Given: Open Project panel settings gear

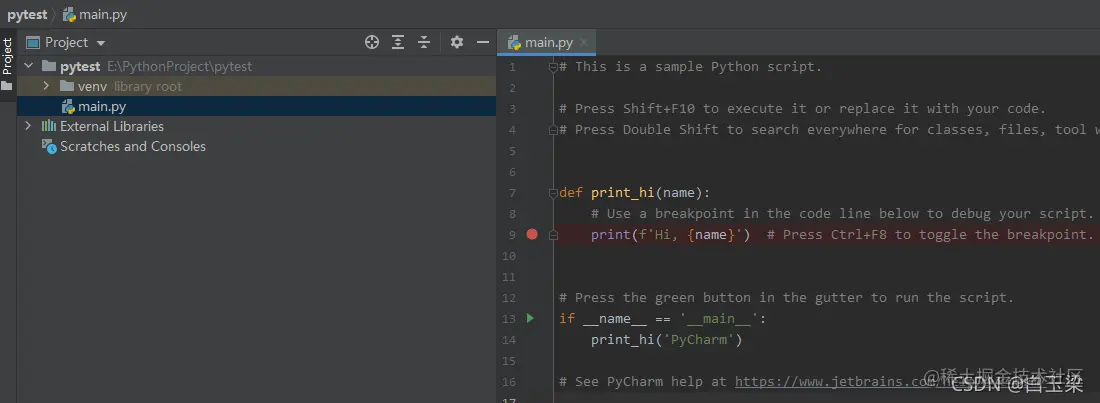Looking at the screenshot, I should click(457, 42).
